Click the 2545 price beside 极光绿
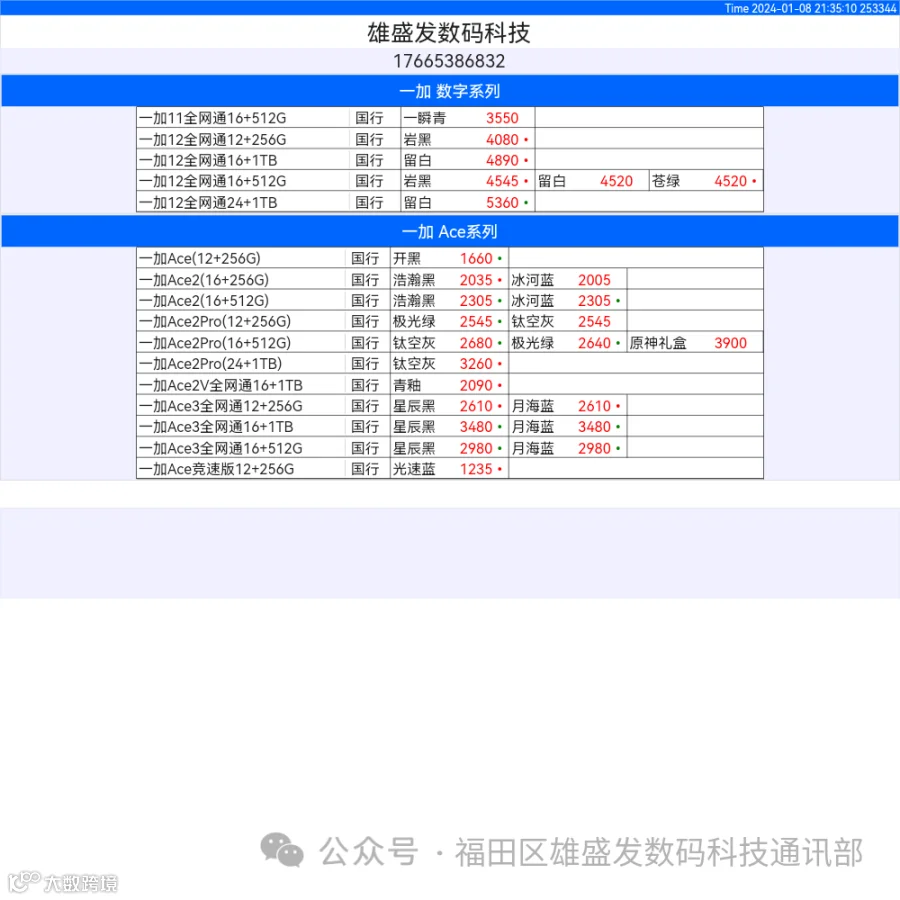 coord(476,321)
